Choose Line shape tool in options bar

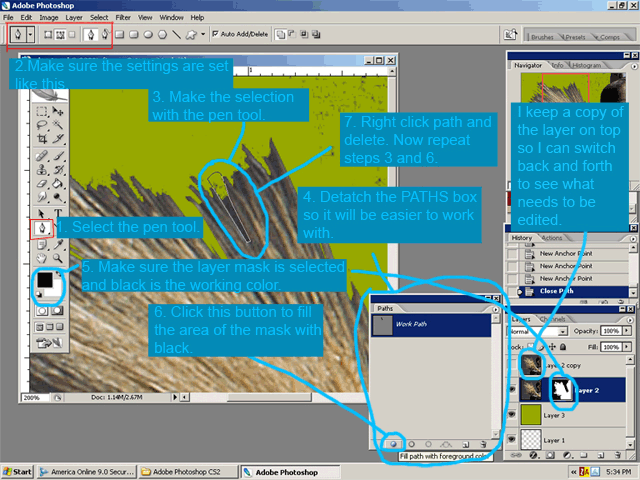click(x=176, y=35)
